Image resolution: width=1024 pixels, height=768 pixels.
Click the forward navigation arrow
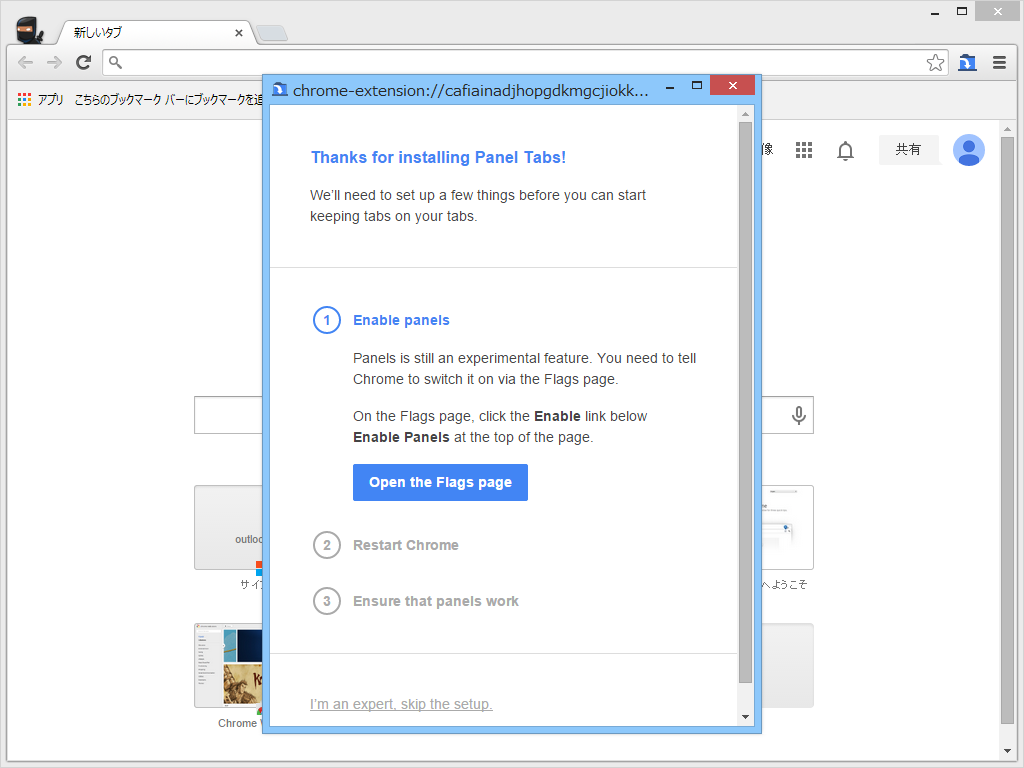(x=54, y=61)
